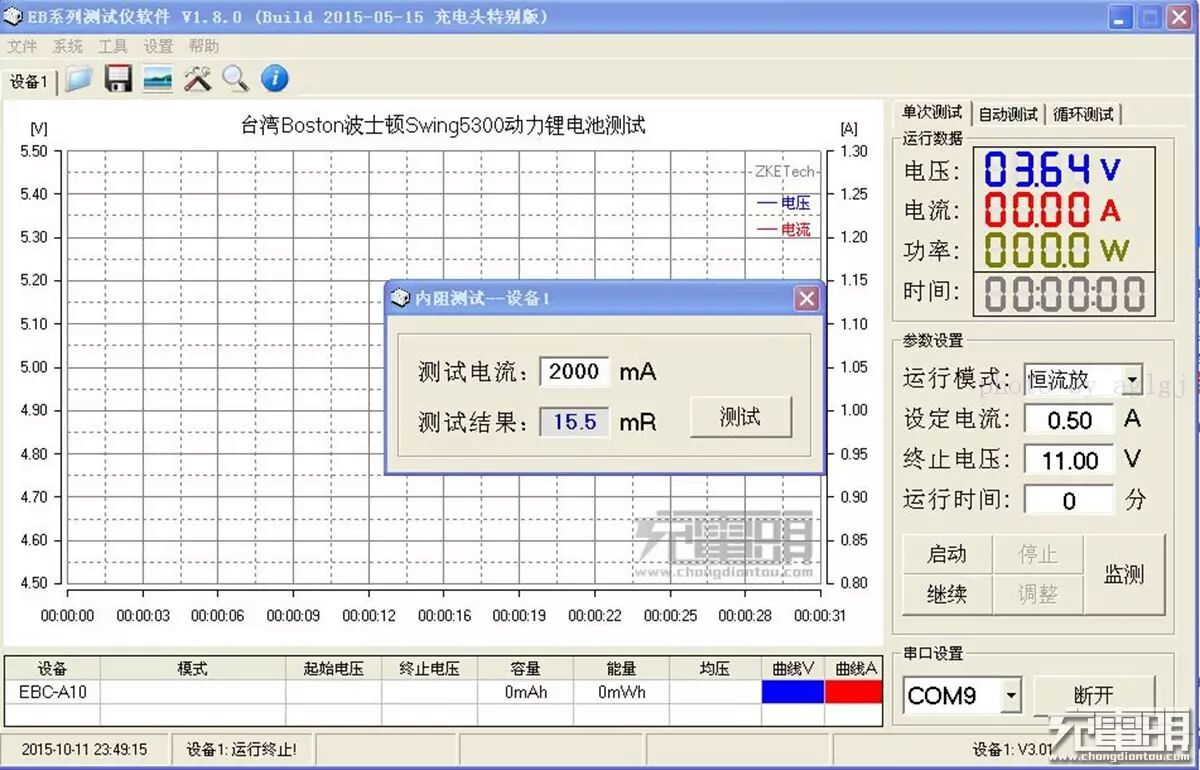
Task: Open the 文件 menu
Action: pos(22,46)
